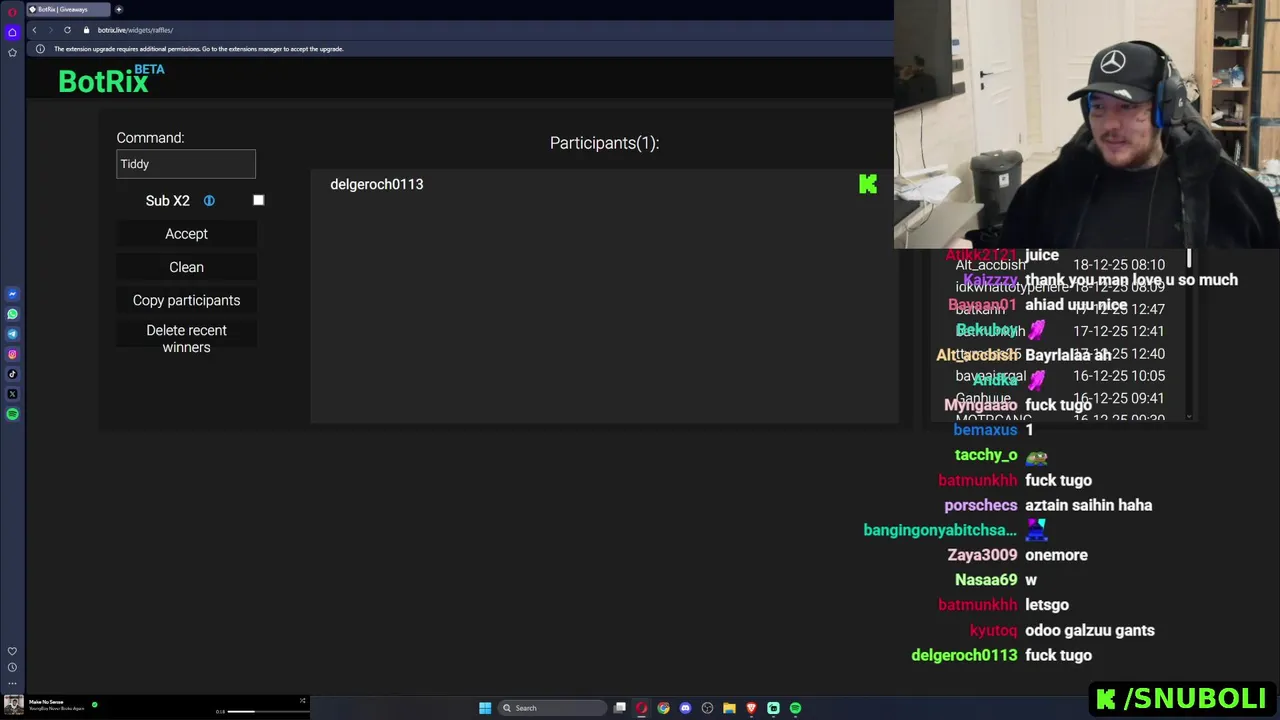Click the padlock site info icon

[87, 30]
